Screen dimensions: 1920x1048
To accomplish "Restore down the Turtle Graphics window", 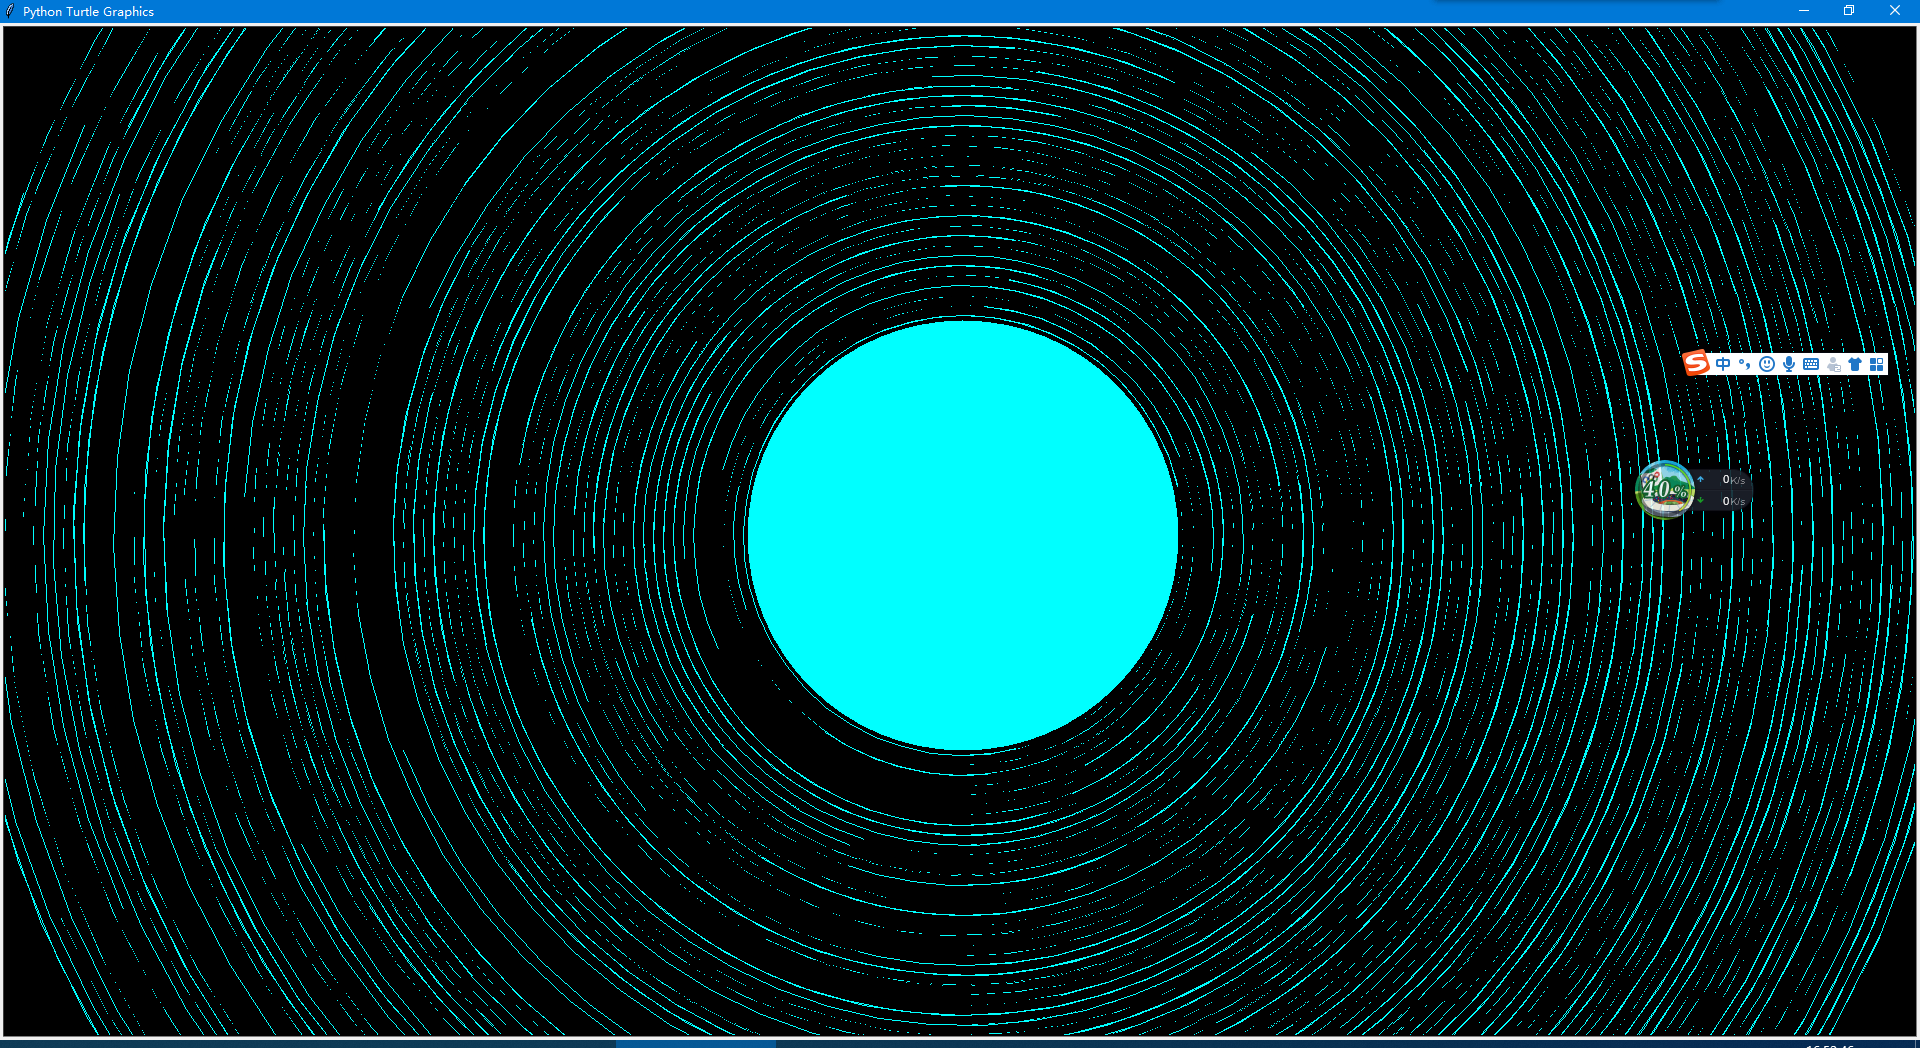I will (x=1849, y=11).
